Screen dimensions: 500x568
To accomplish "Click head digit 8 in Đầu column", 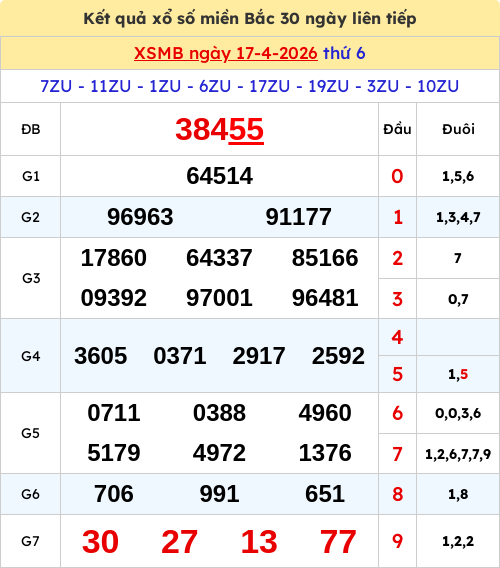I will click(x=397, y=494).
